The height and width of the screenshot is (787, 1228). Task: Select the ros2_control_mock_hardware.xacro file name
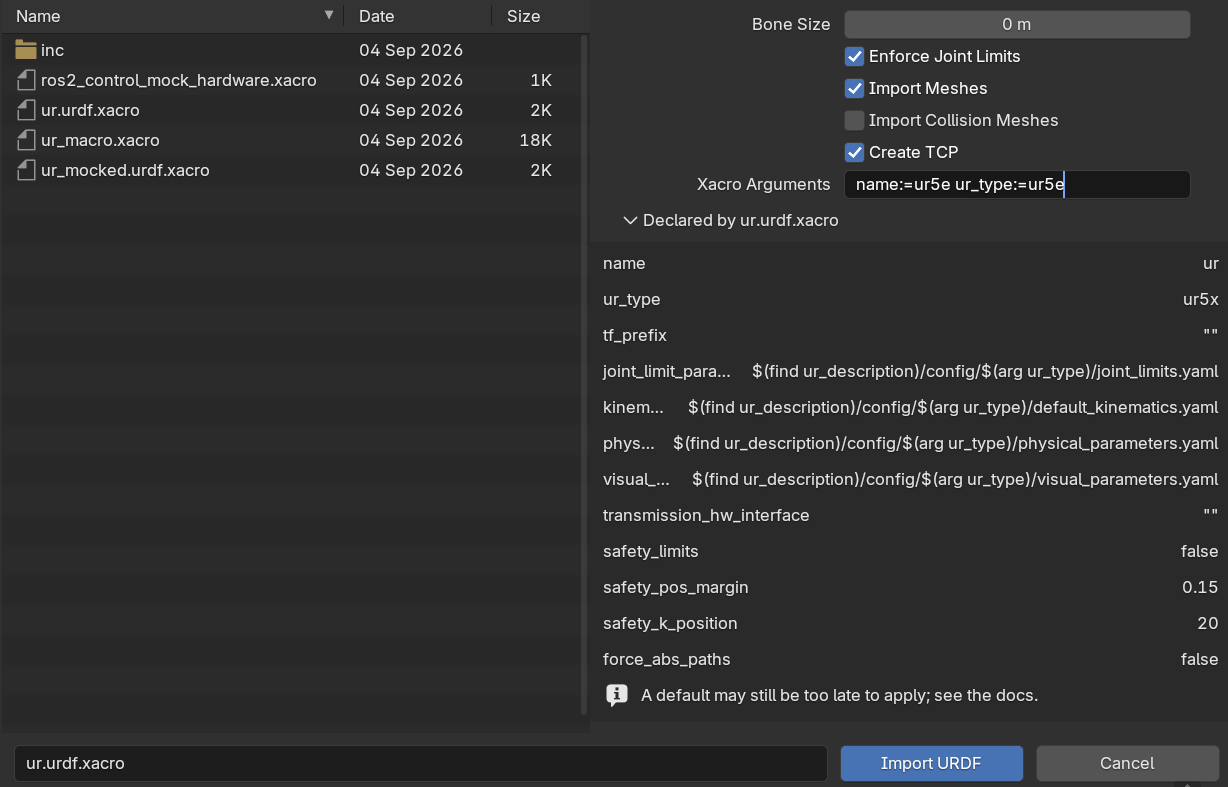pos(179,80)
